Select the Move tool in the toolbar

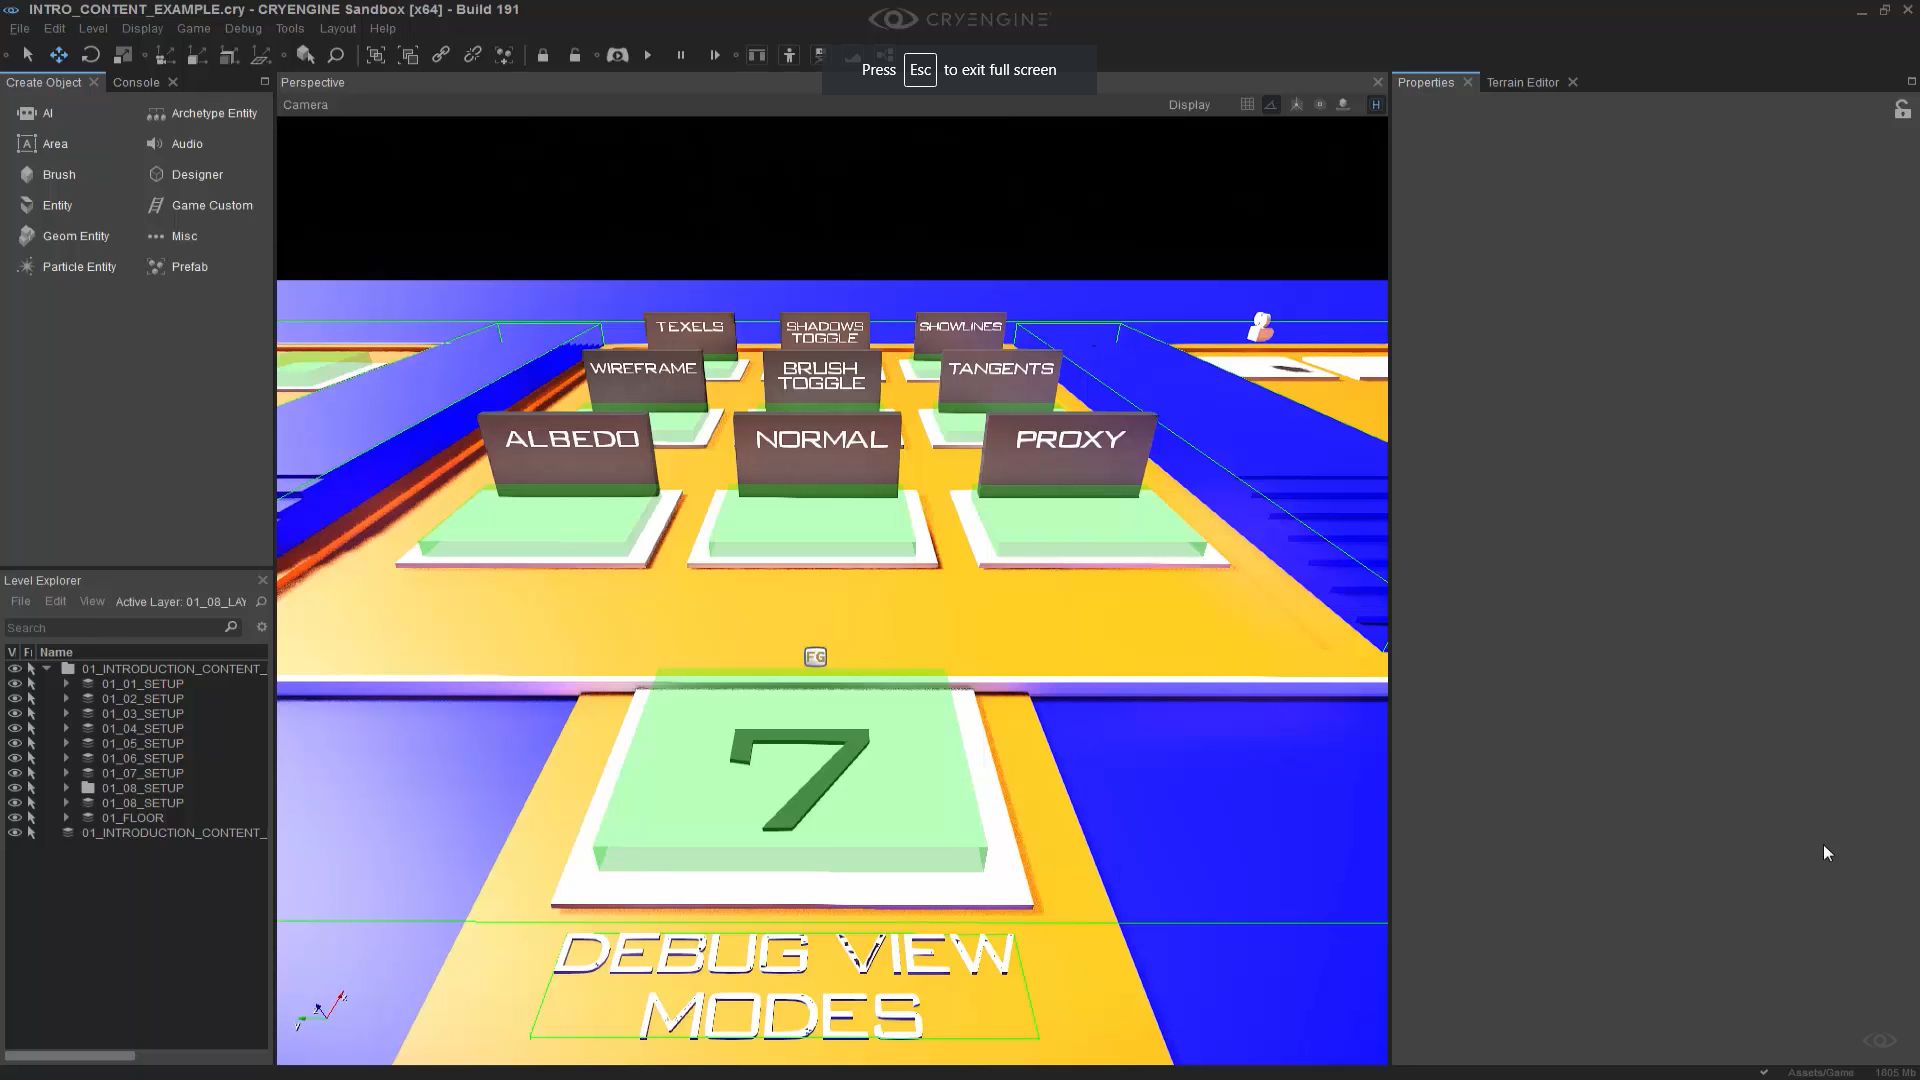(59, 55)
